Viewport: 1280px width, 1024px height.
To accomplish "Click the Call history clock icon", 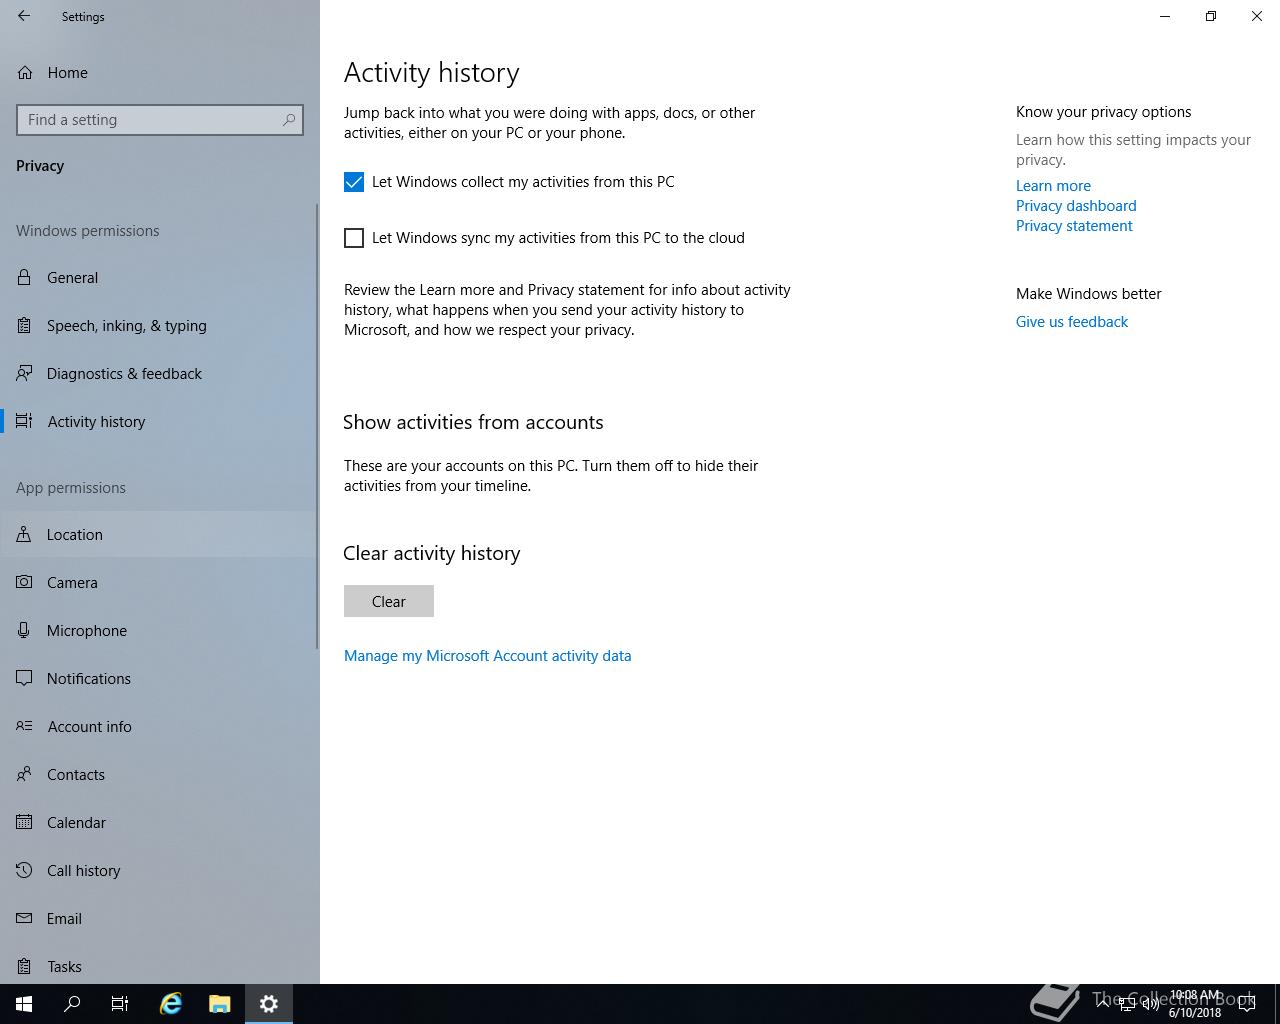I will 25,871.
